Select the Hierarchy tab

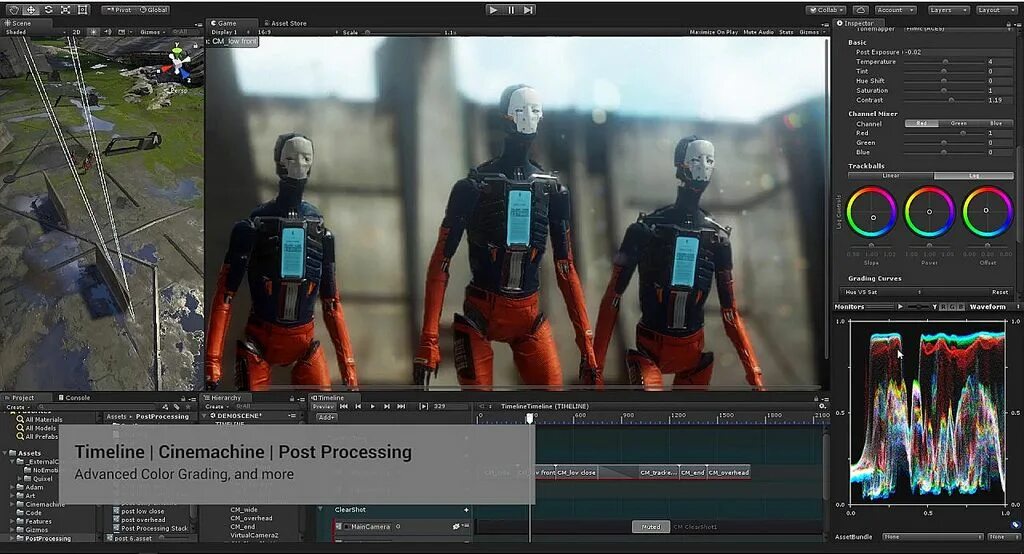click(x=223, y=397)
